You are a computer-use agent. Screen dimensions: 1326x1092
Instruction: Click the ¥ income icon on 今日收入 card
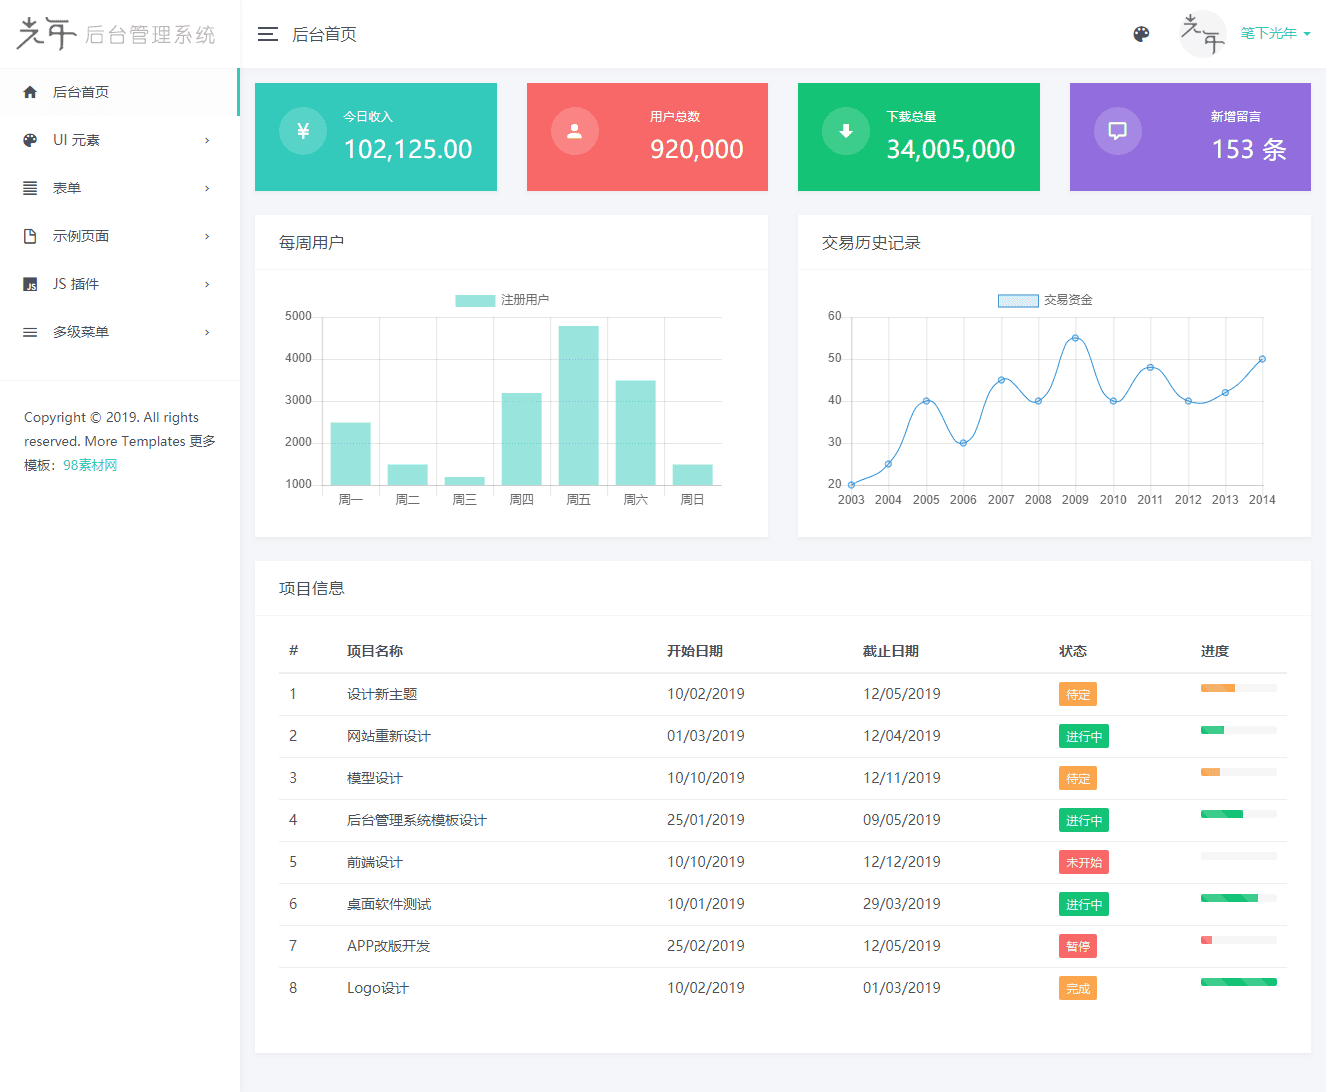[x=302, y=130]
